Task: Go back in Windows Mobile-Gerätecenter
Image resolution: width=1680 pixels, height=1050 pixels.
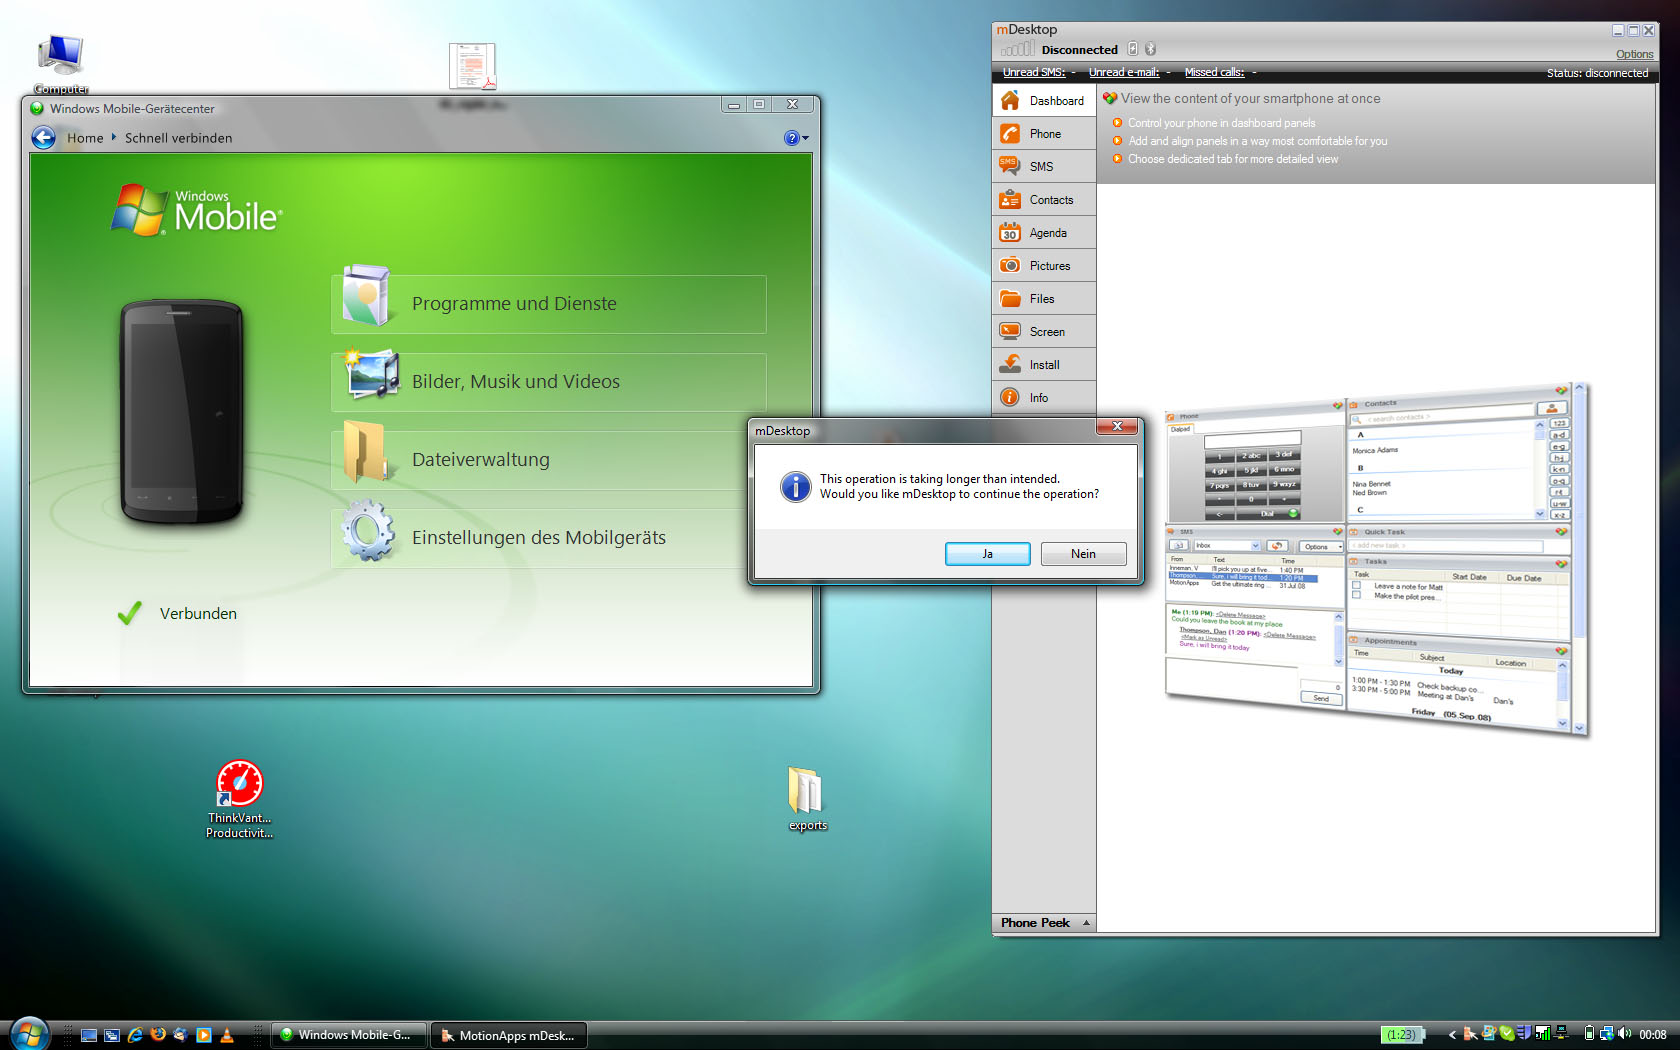Action: [43, 138]
